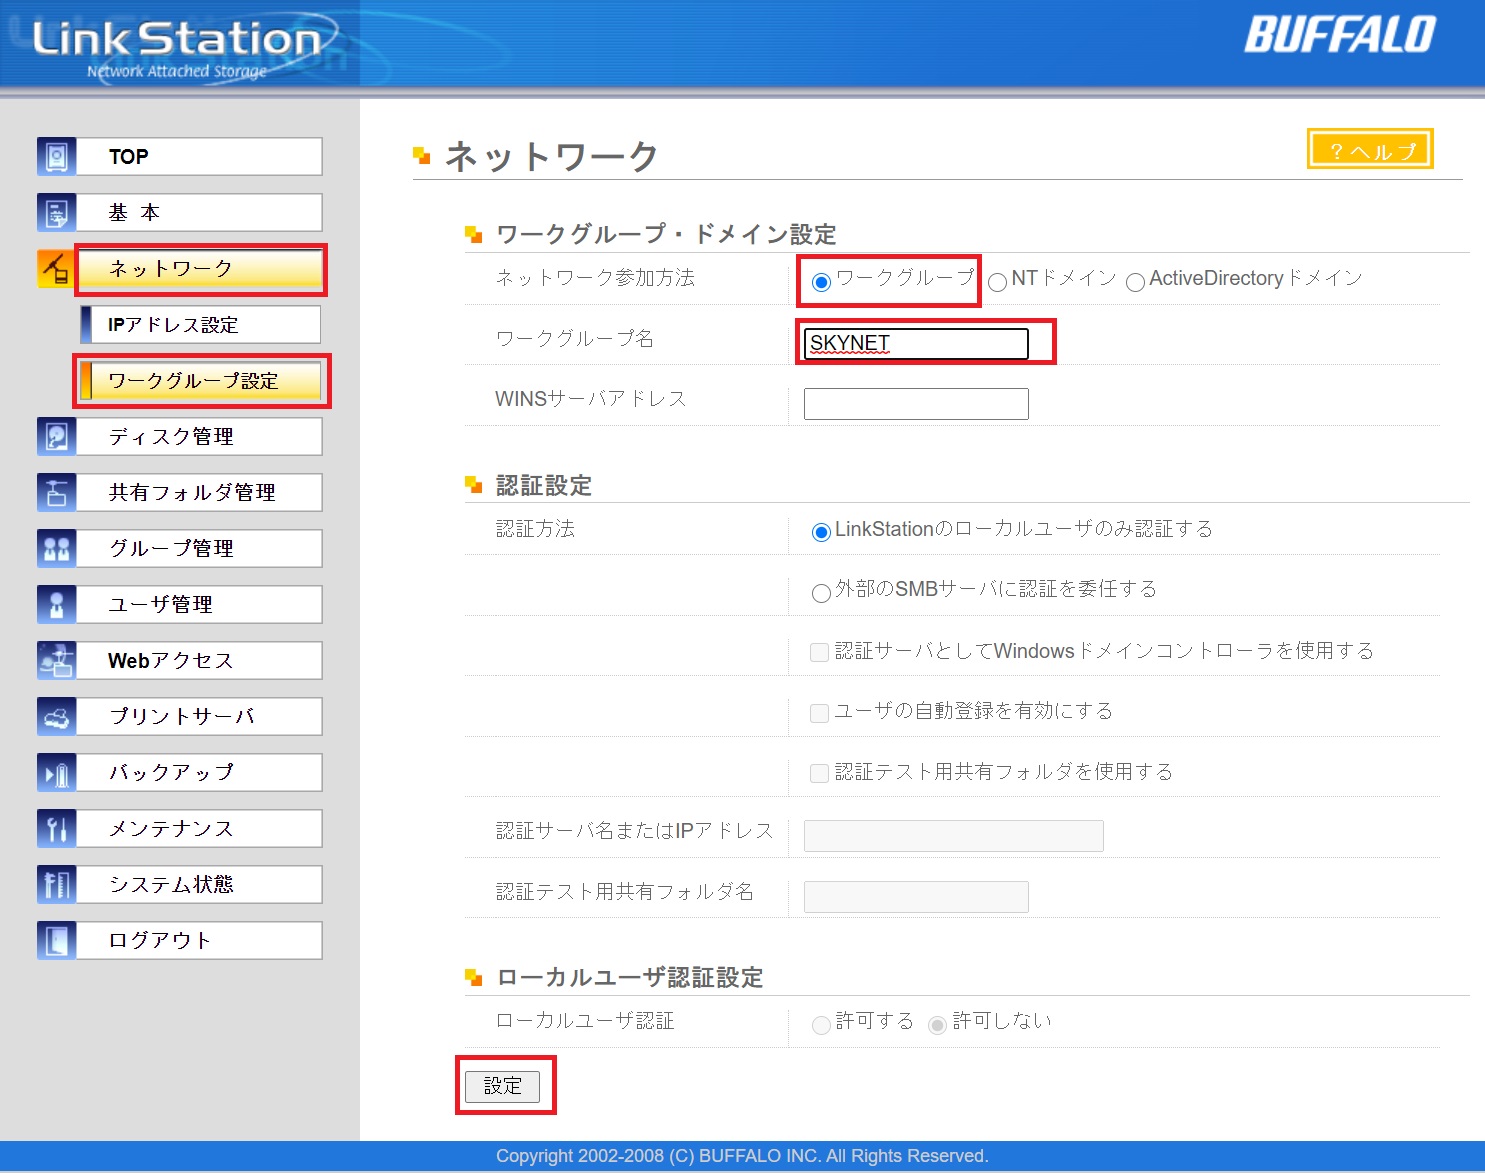Click the ネットワーク参加方法 label
The height and width of the screenshot is (1173, 1485).
[x=595, y=278]
